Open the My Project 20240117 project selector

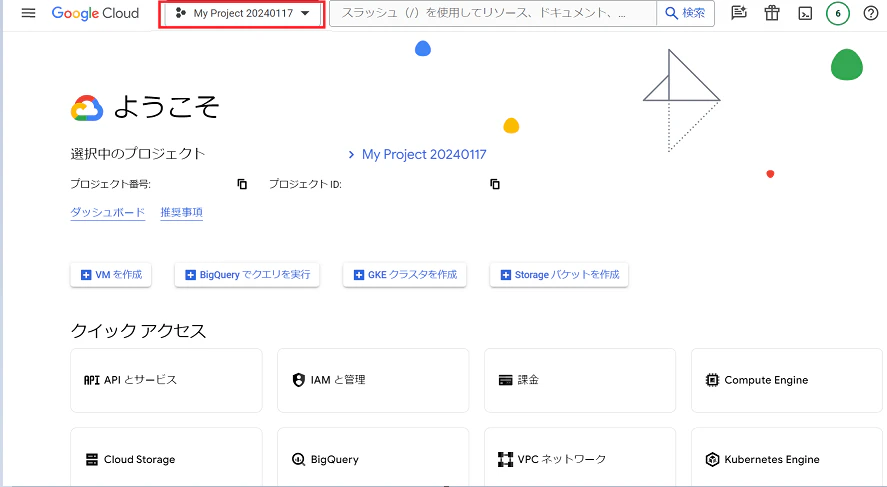[242, 13]
